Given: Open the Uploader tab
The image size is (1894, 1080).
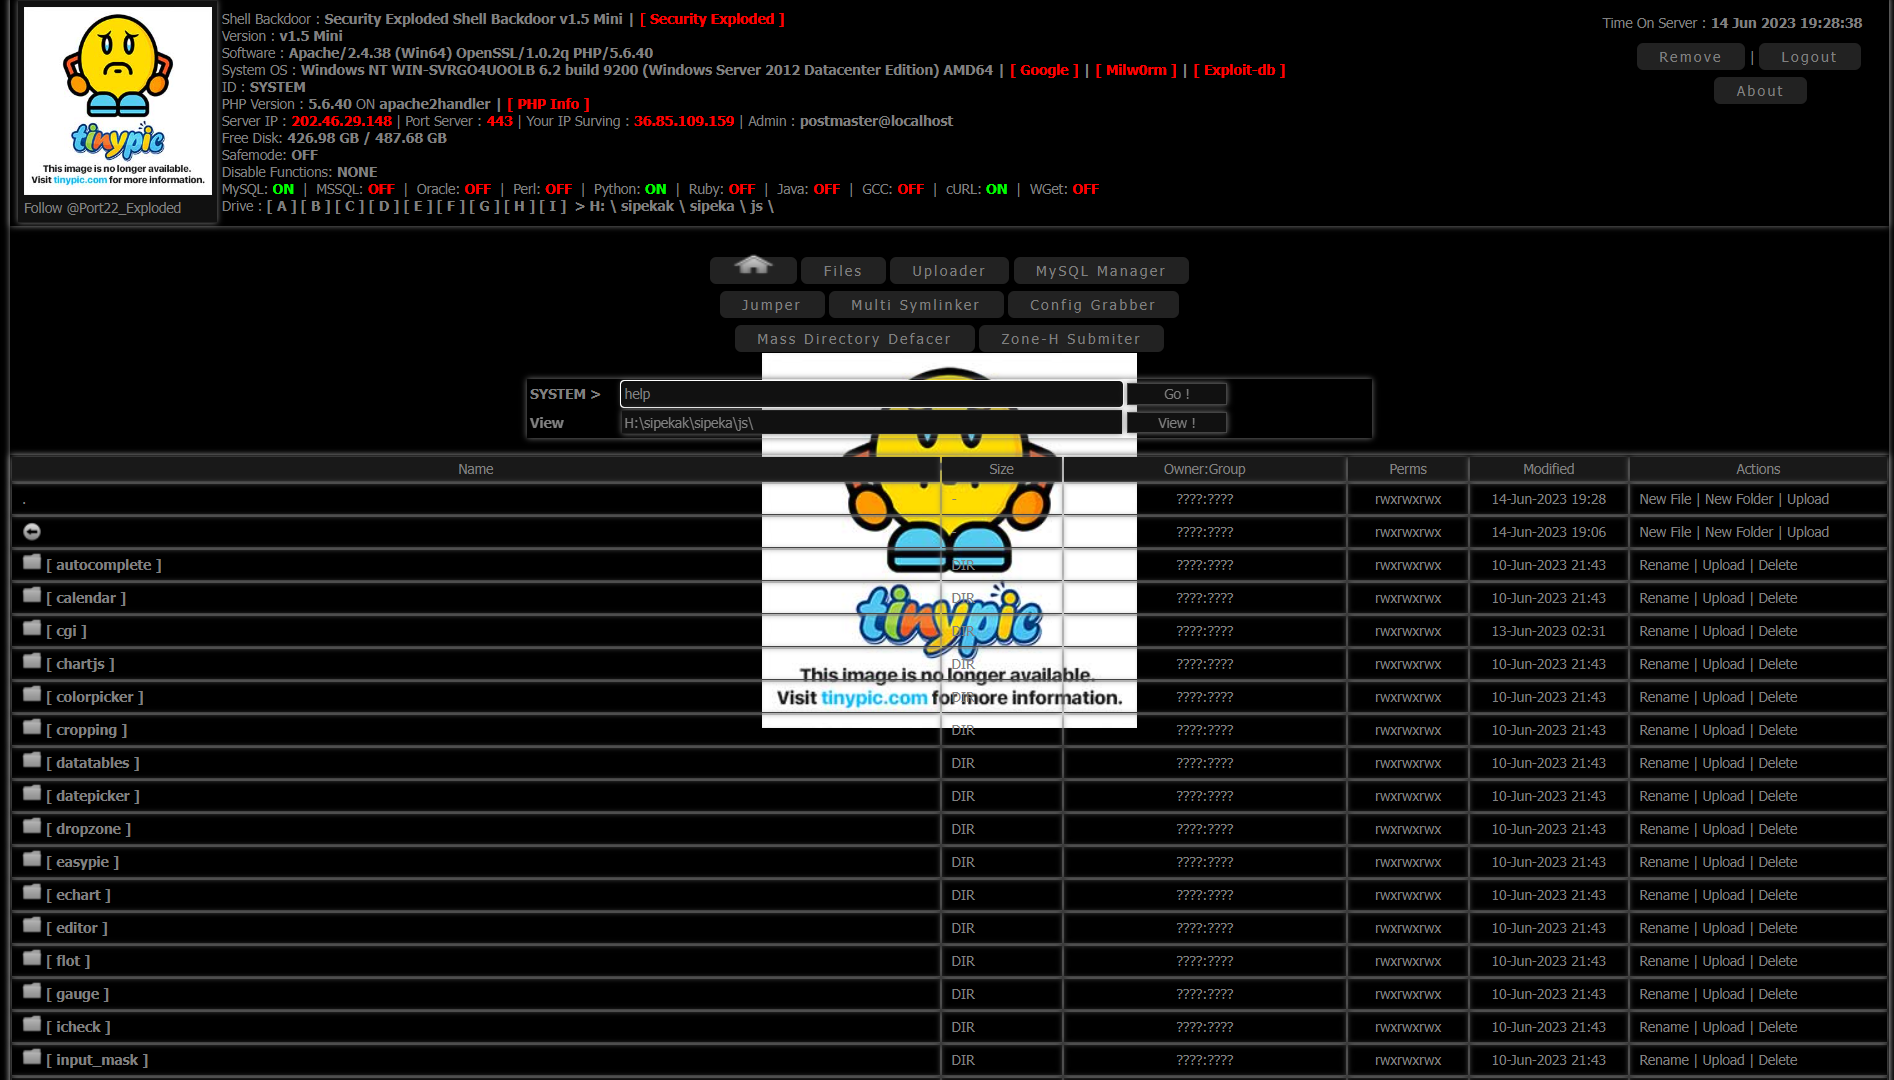Looking at the screenshot, I should click(949, 271).
